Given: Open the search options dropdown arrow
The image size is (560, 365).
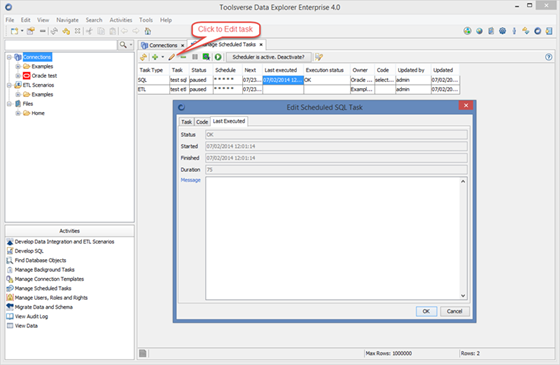Looking at the screenshot, I should pyautogui.click(x=131, y=45).
